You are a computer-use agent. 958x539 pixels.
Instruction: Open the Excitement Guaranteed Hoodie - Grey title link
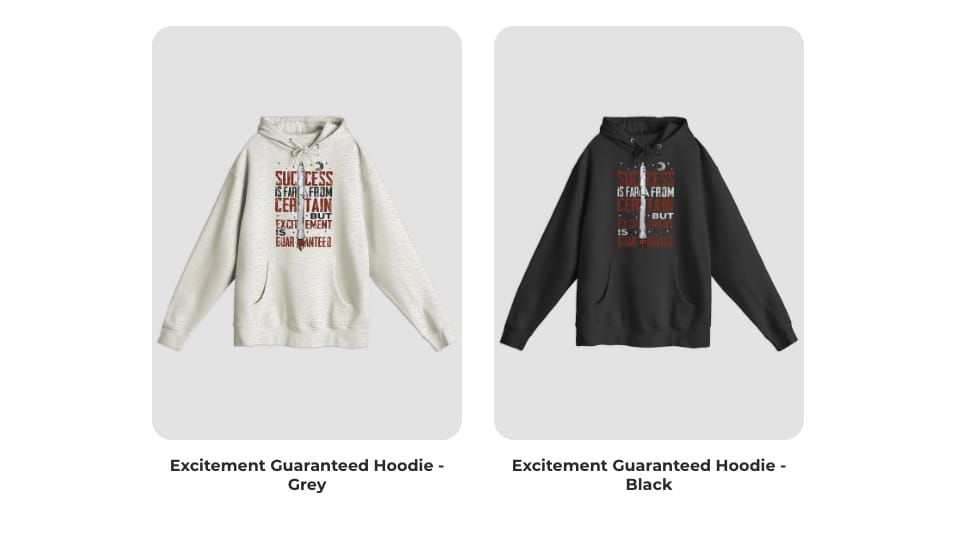307,475
